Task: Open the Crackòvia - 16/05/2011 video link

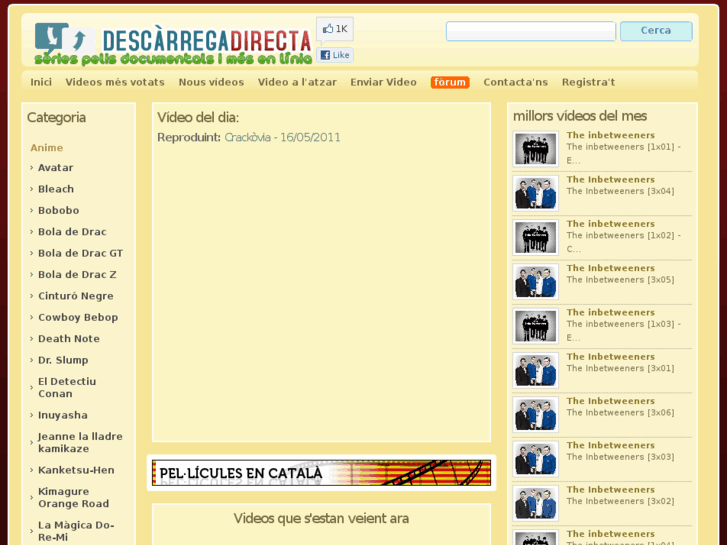Action: pos(282,137)
